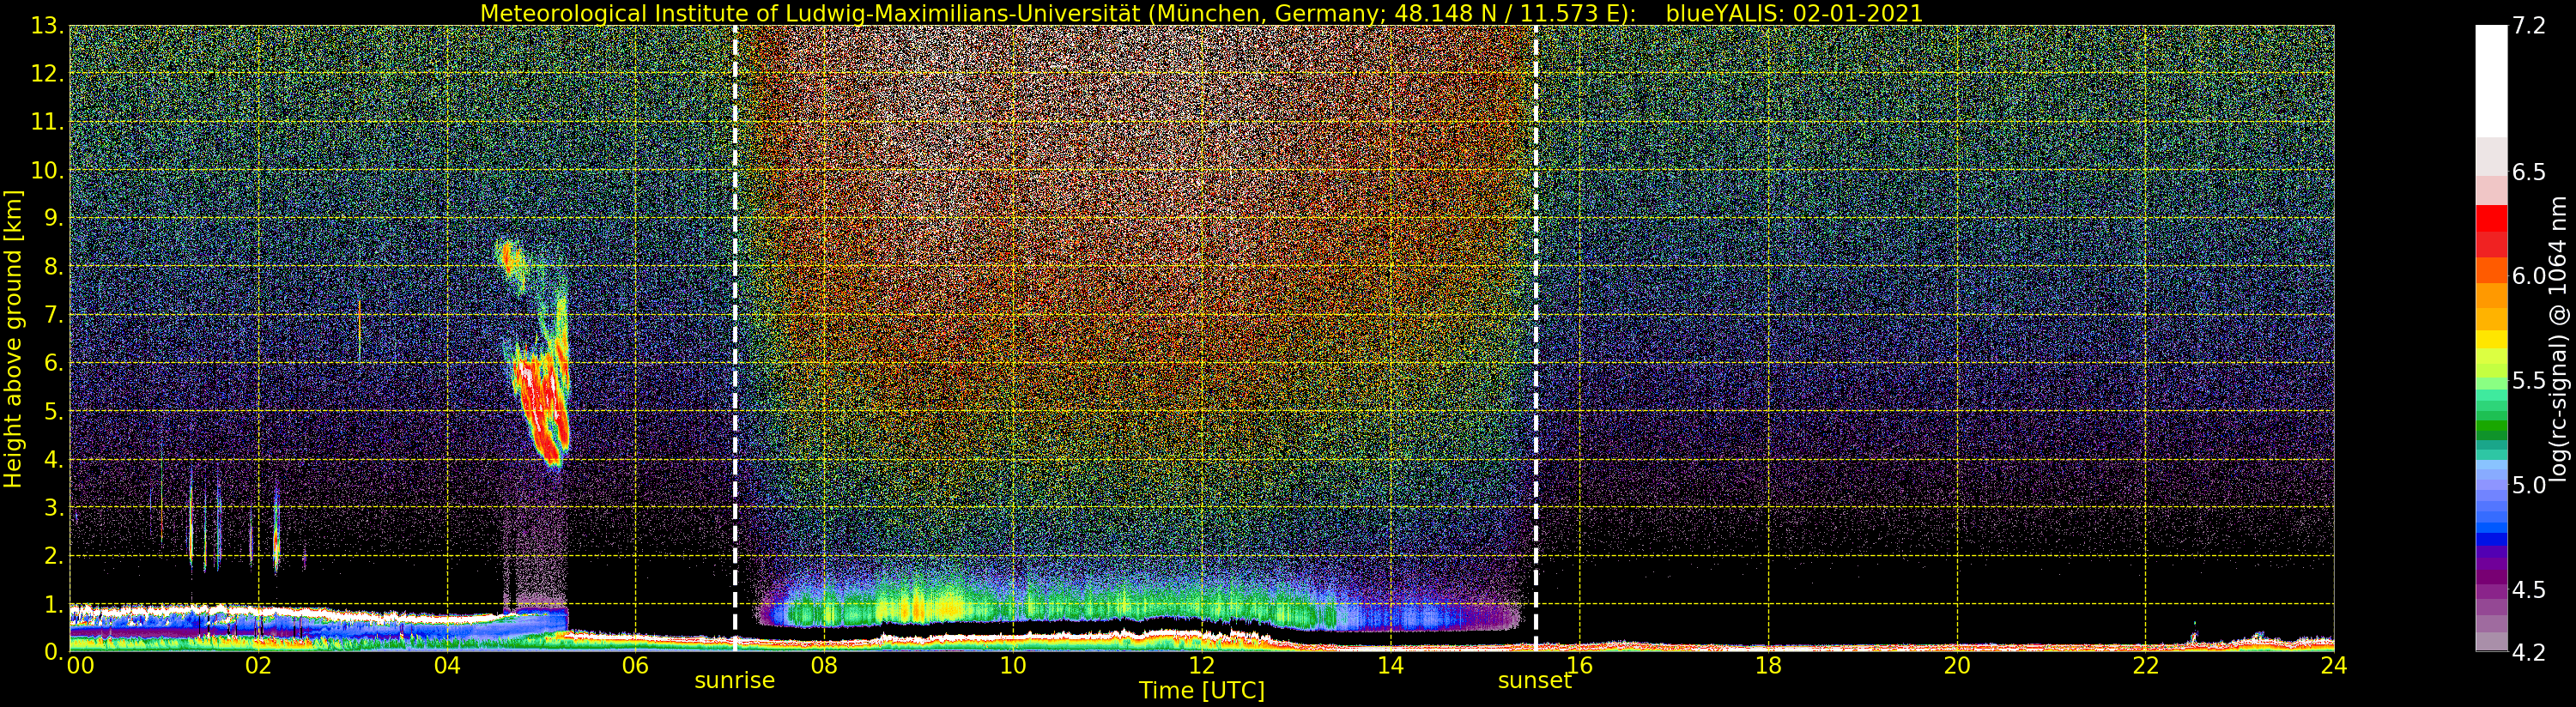The width and height of the screenshot is (2576, 707).
Task: Click the height axis tick '12.'
Action: point(47,74)
